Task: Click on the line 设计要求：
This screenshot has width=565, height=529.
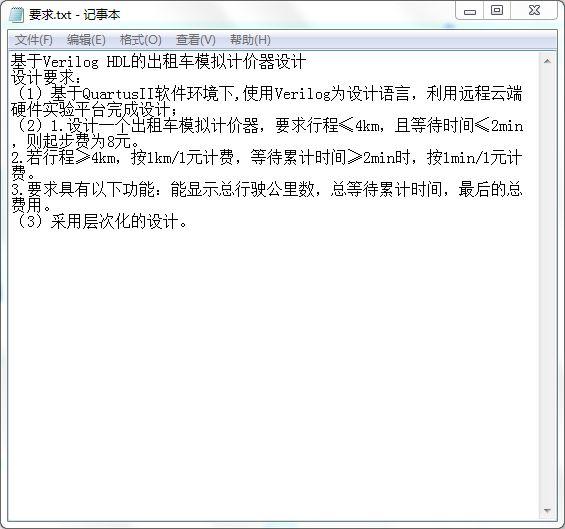Action: (46, 77)
